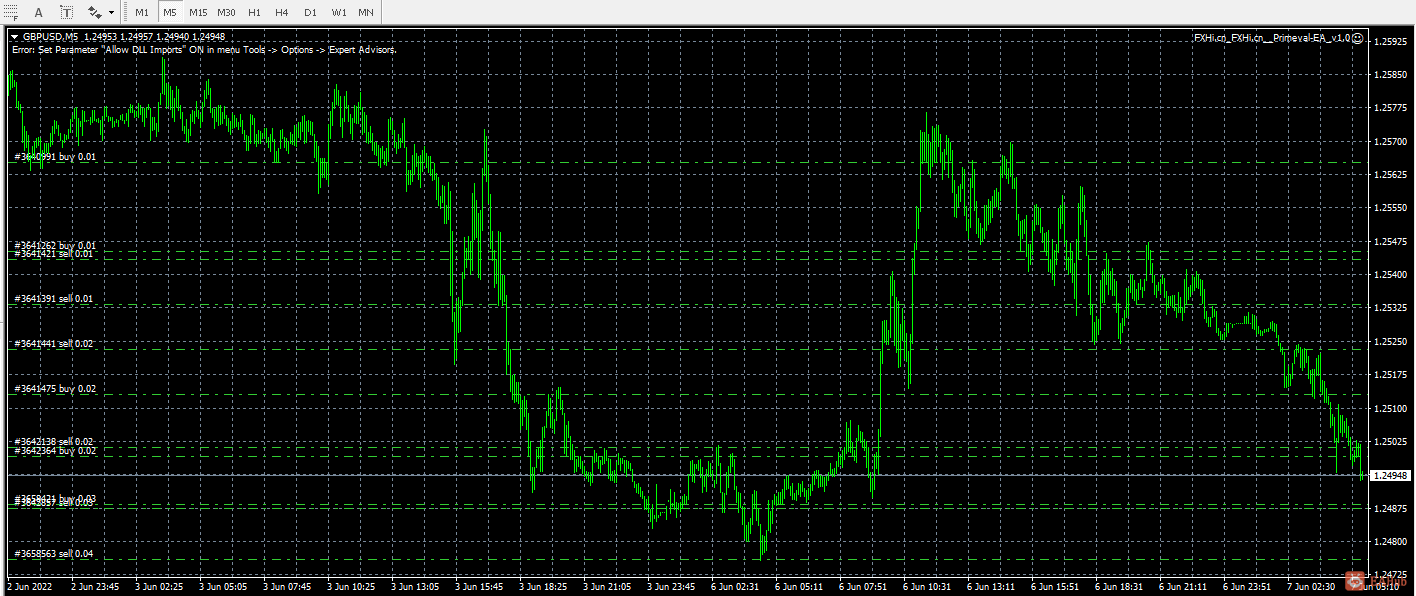Select order line #3658563 sell 0.04

tap(54, 553)
